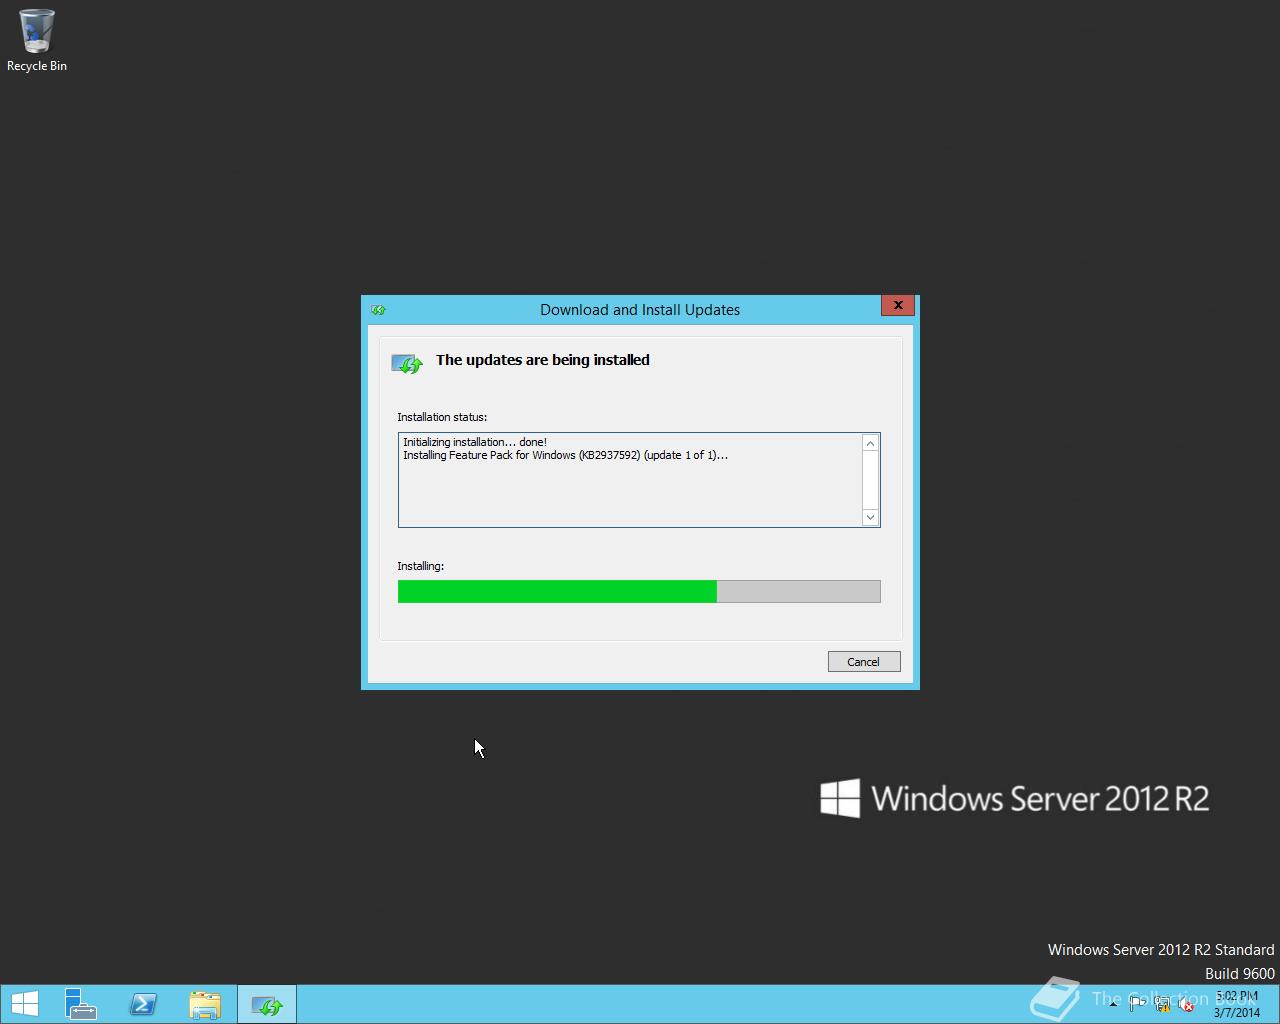Open the Action Center flag icon

tap(1138, 1004)
